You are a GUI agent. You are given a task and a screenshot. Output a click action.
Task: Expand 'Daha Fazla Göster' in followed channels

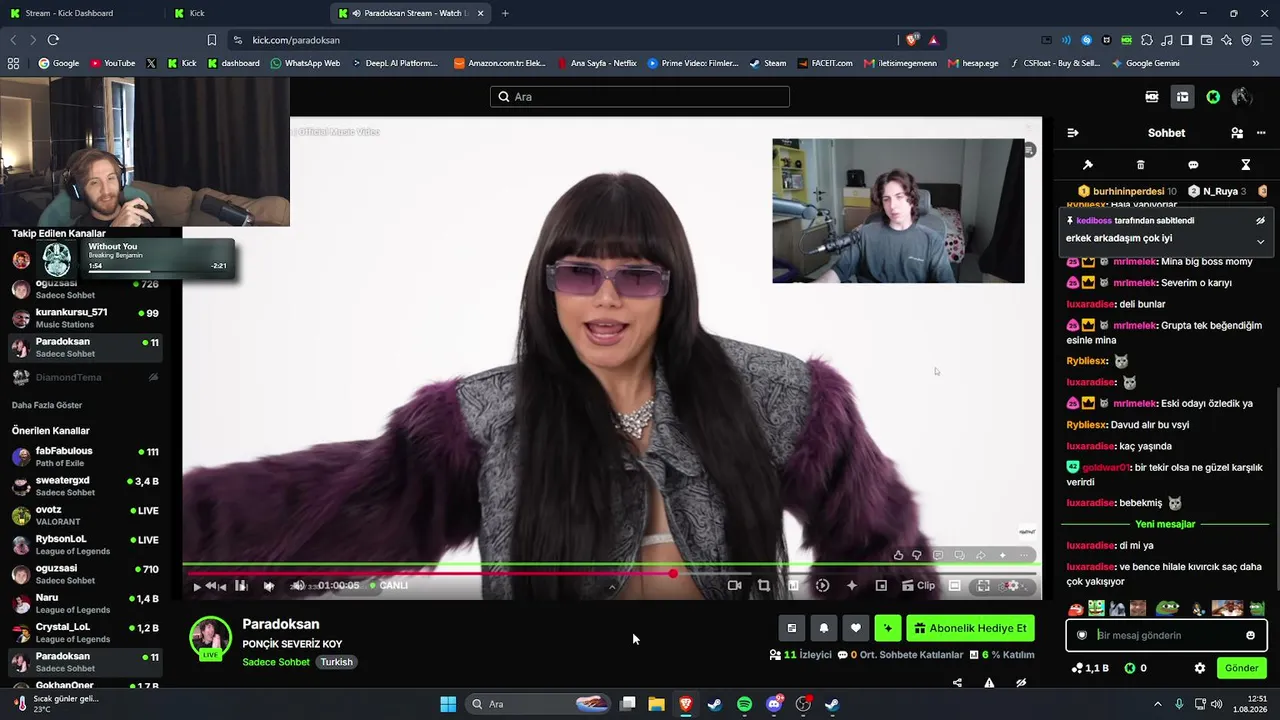coord(47,405)
